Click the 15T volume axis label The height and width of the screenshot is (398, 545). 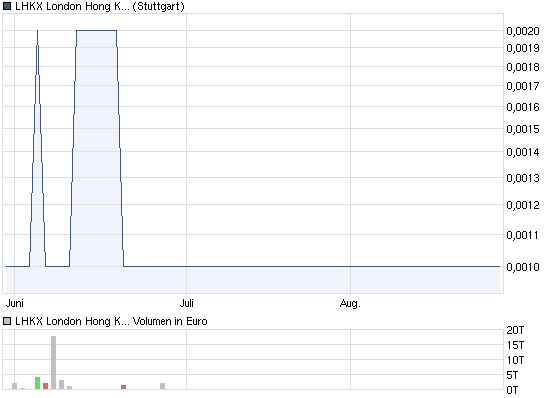[515, 345]
